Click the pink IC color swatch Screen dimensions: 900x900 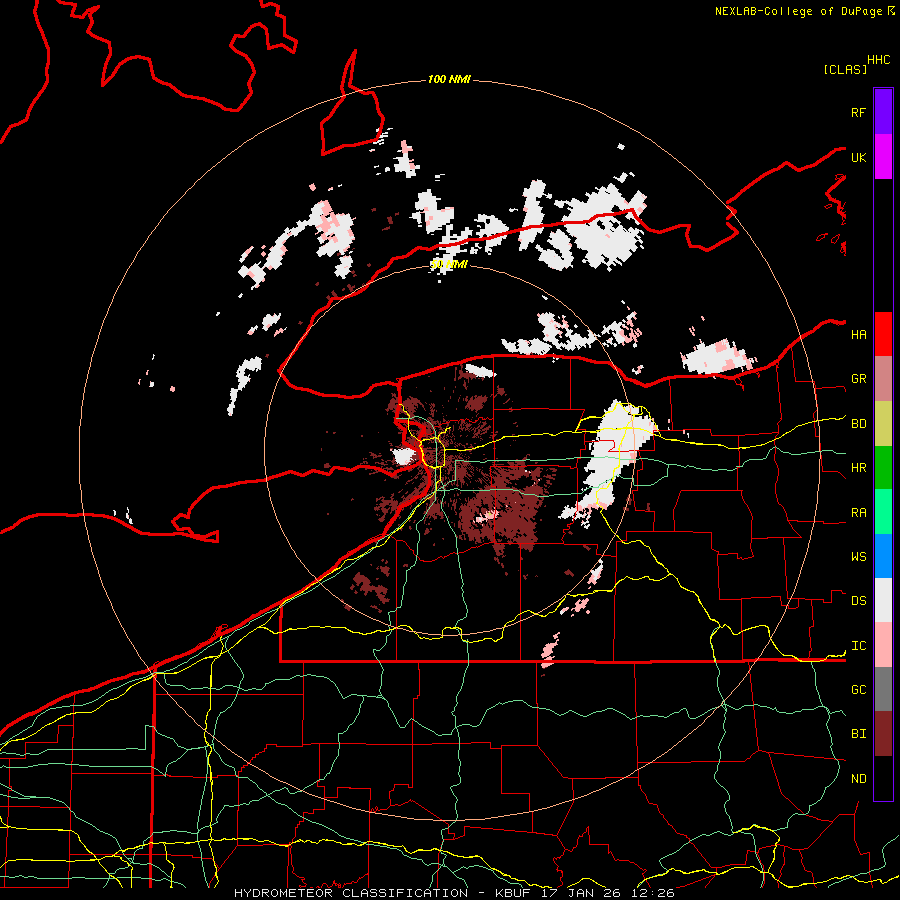coord(883,645)
